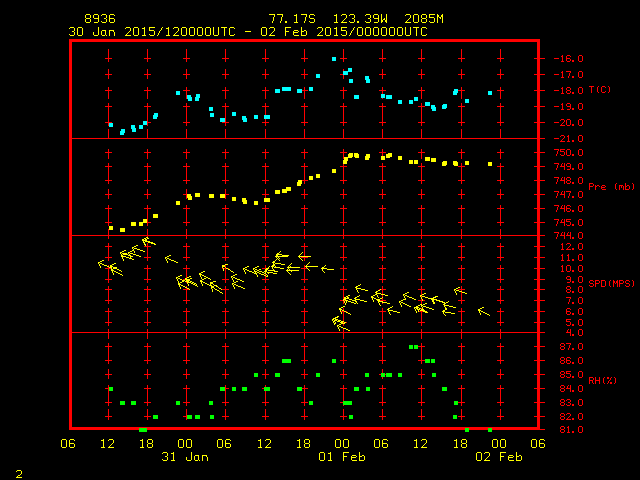The height and width of the screenshot is (480, 640).
Task: Click the 01 Feb date label
Action: pos(342,457)
